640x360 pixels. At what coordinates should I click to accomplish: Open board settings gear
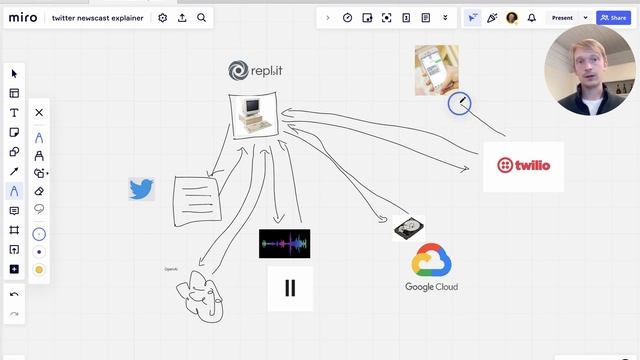pyautogui.click(x=162, y=18)
